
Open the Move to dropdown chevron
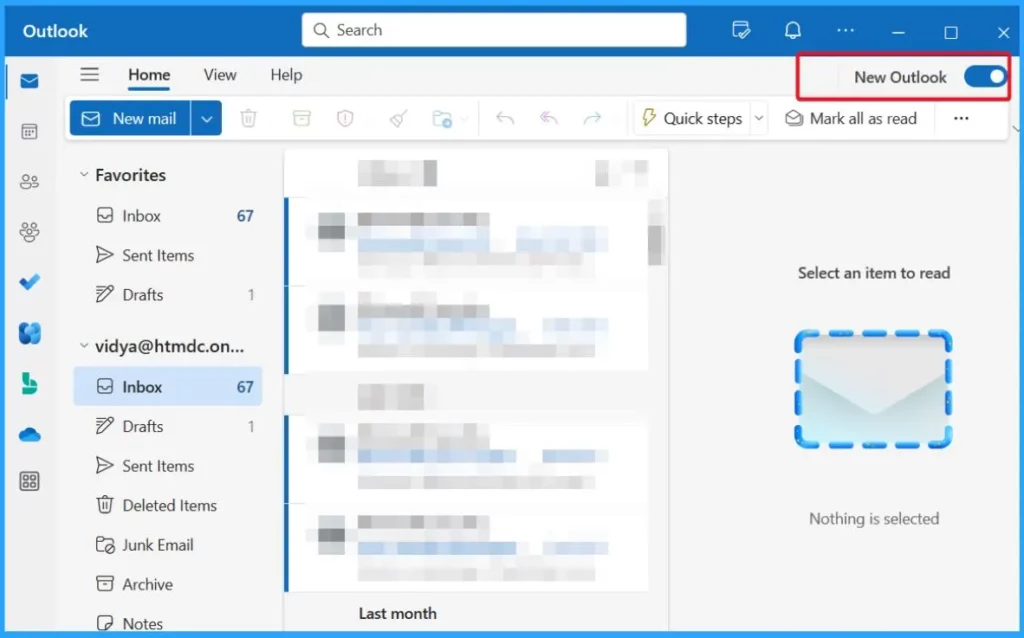[464, 119]
